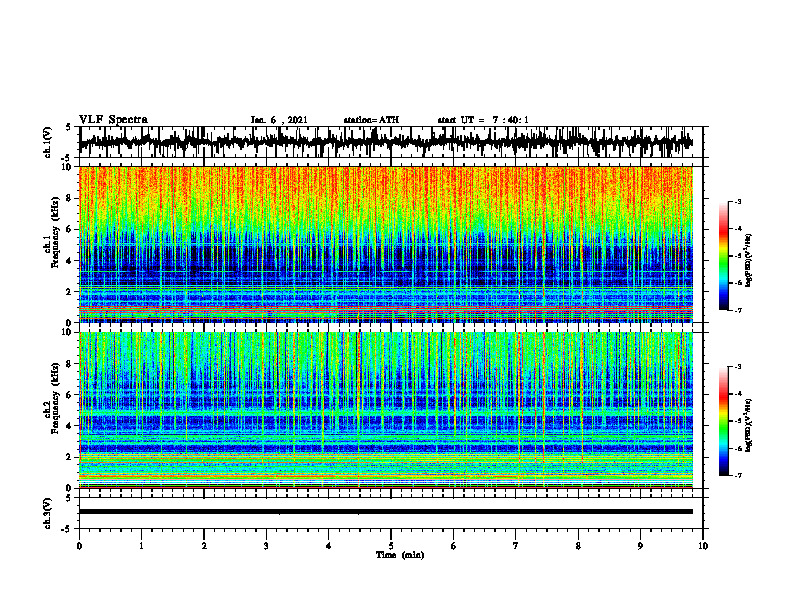Click the "start UT = 7:40:1" header text
This screenshot has height=612, width=792.
click(483, 120)
